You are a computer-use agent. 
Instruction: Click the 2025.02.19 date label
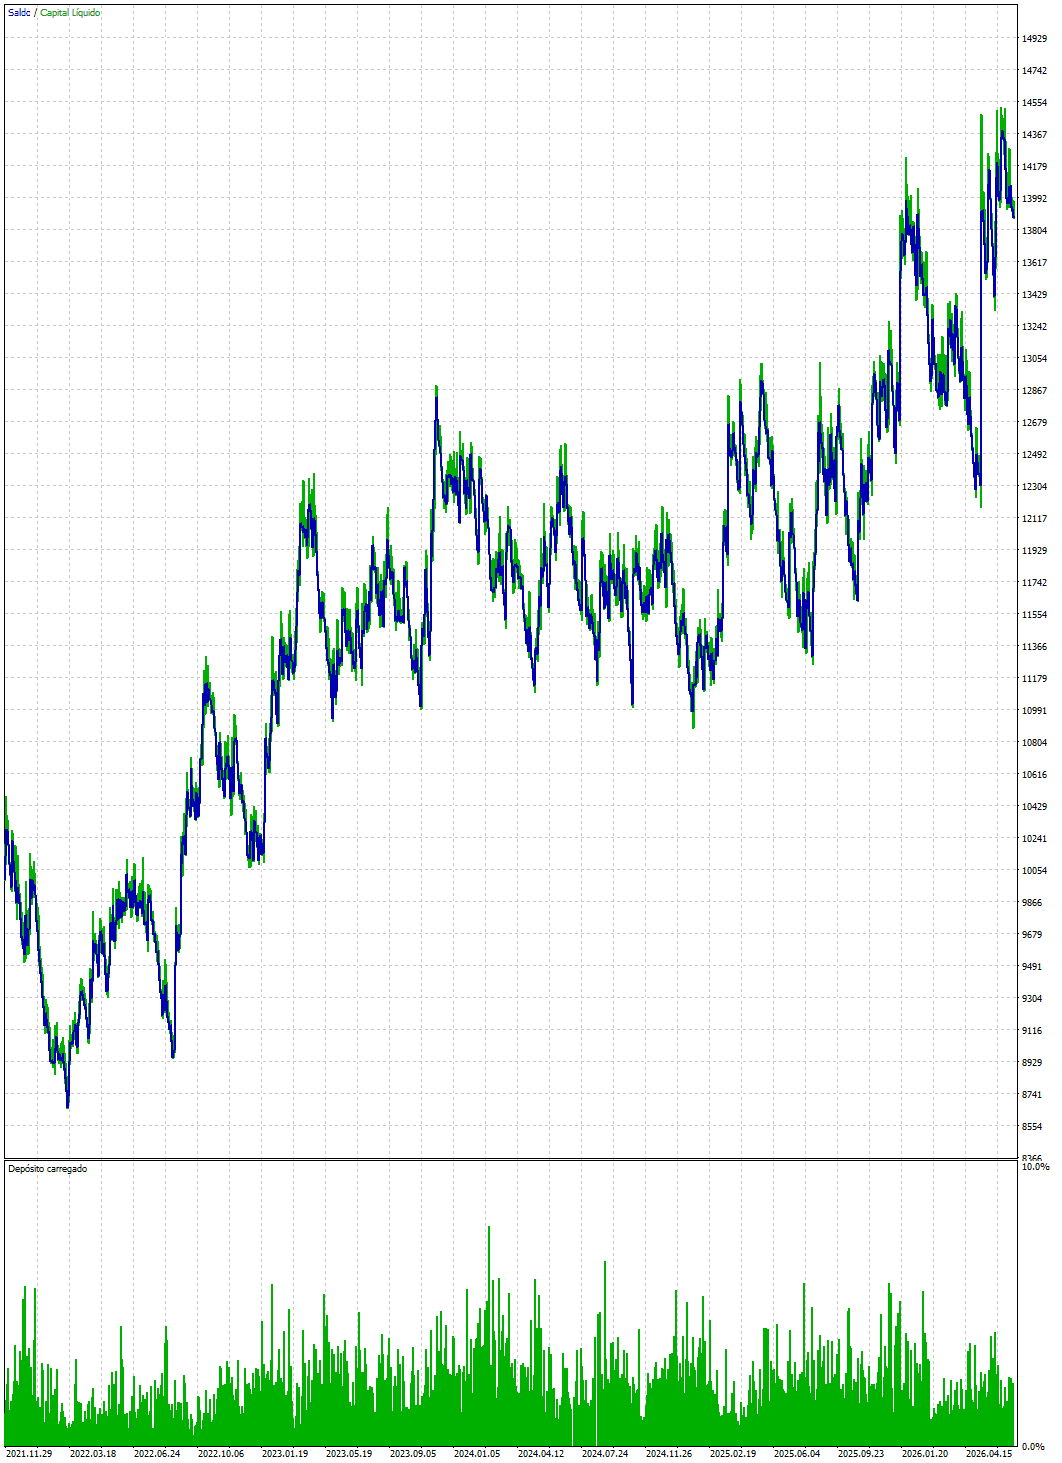[x=733, y=1454]
